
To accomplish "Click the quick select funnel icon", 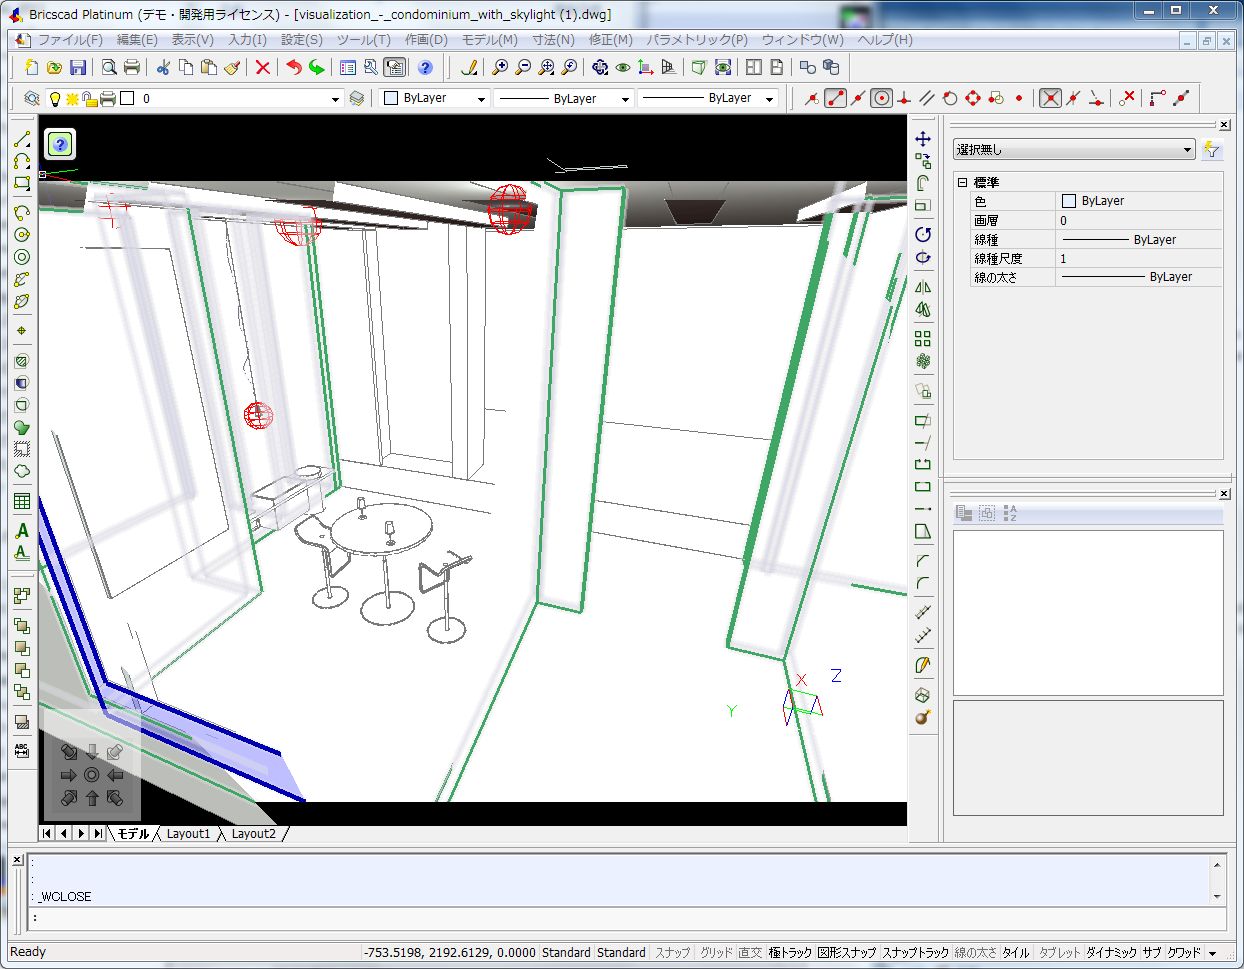I will click(1212, 149).
